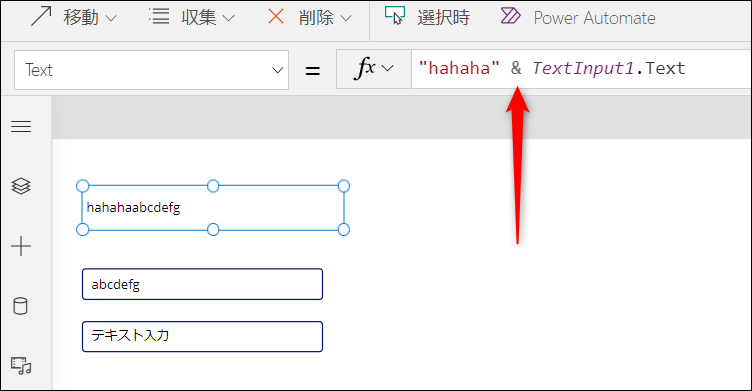Expand the 移動 dropdown chevron

tap(111, 19)
